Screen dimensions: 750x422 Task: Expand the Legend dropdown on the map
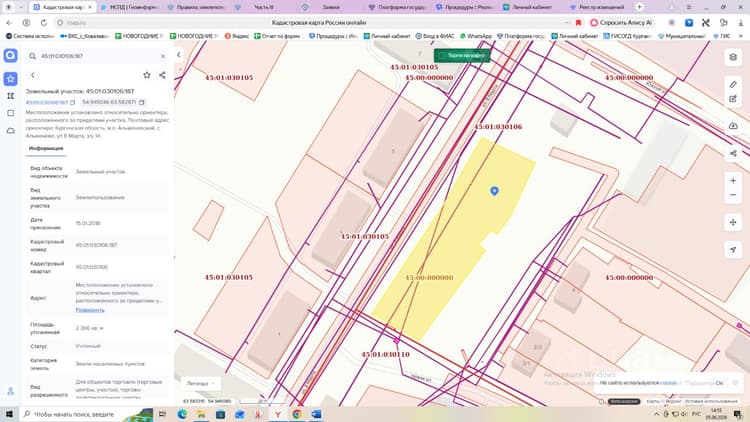point(200,383)
